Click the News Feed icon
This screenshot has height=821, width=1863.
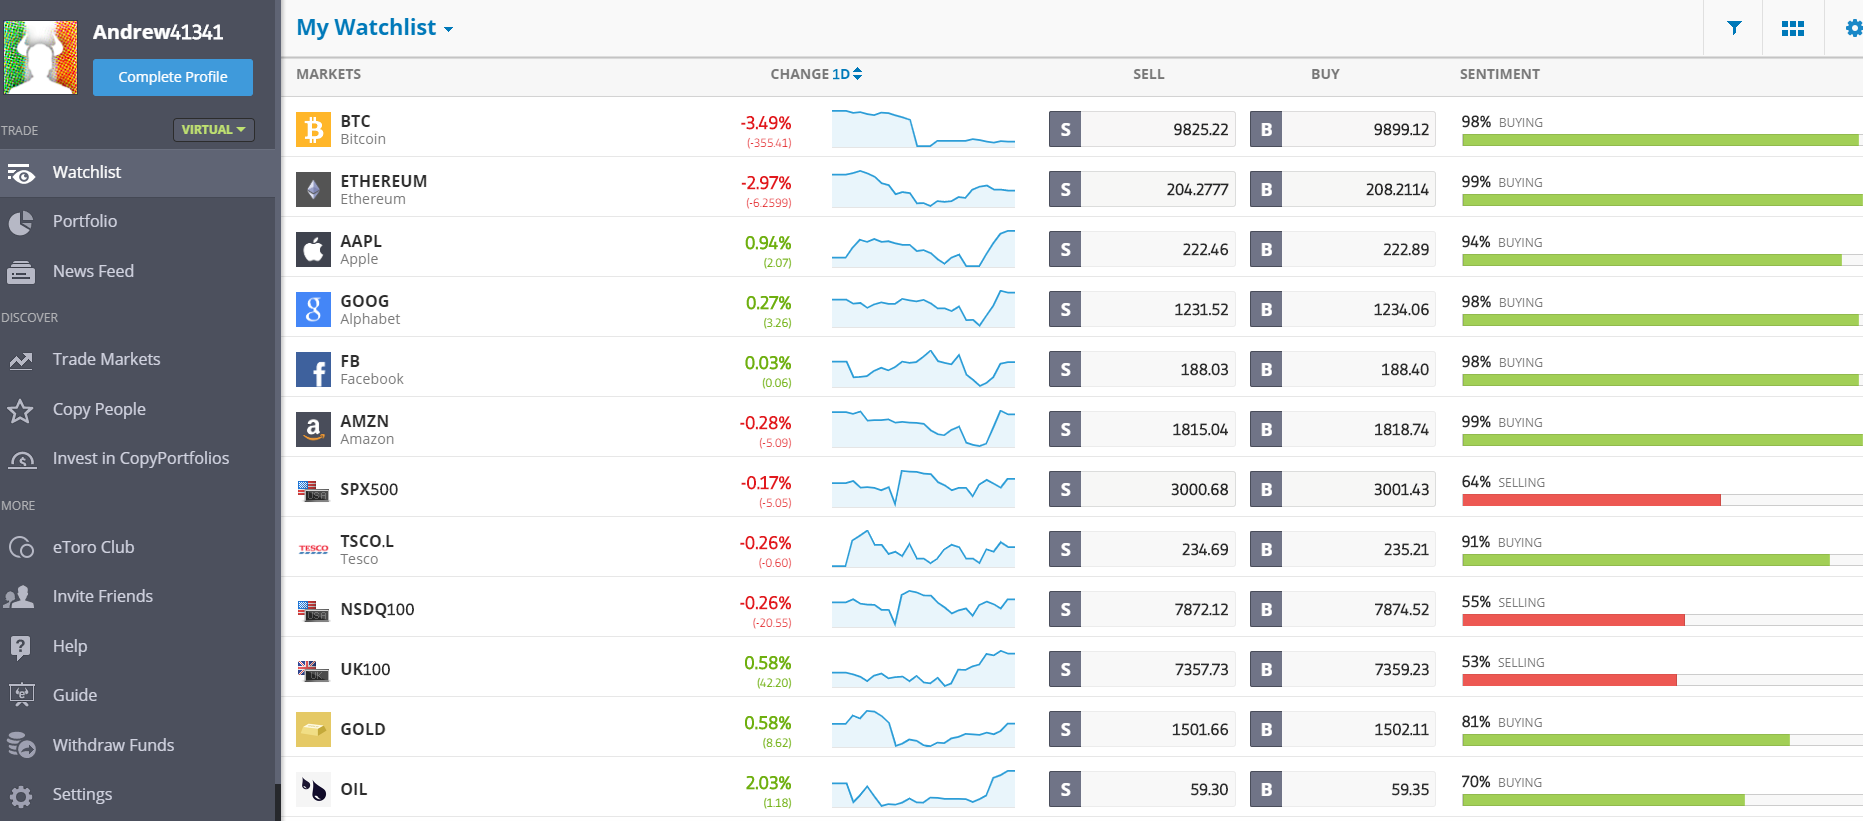21,272
